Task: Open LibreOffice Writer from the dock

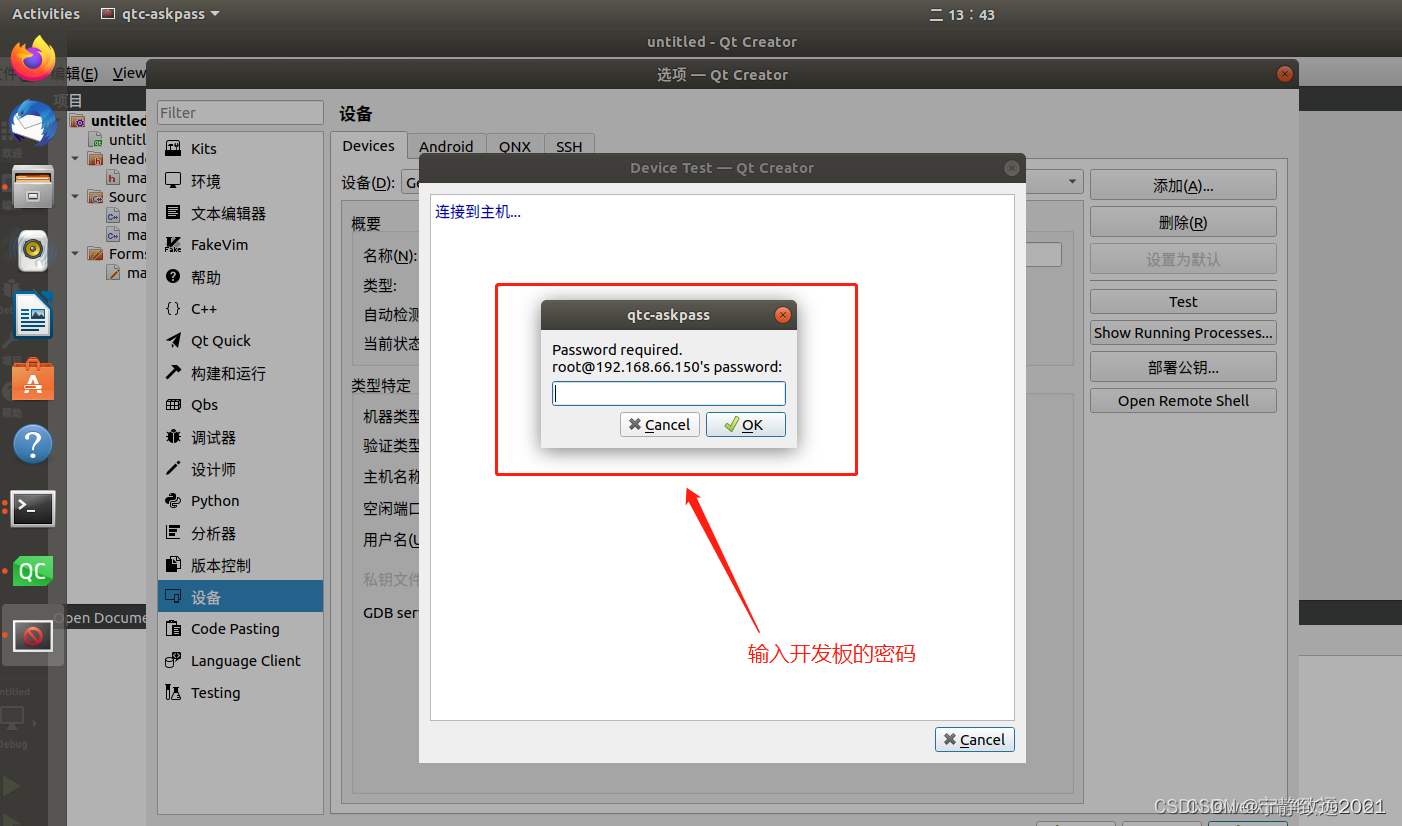Action: click(x=33, y=315)
